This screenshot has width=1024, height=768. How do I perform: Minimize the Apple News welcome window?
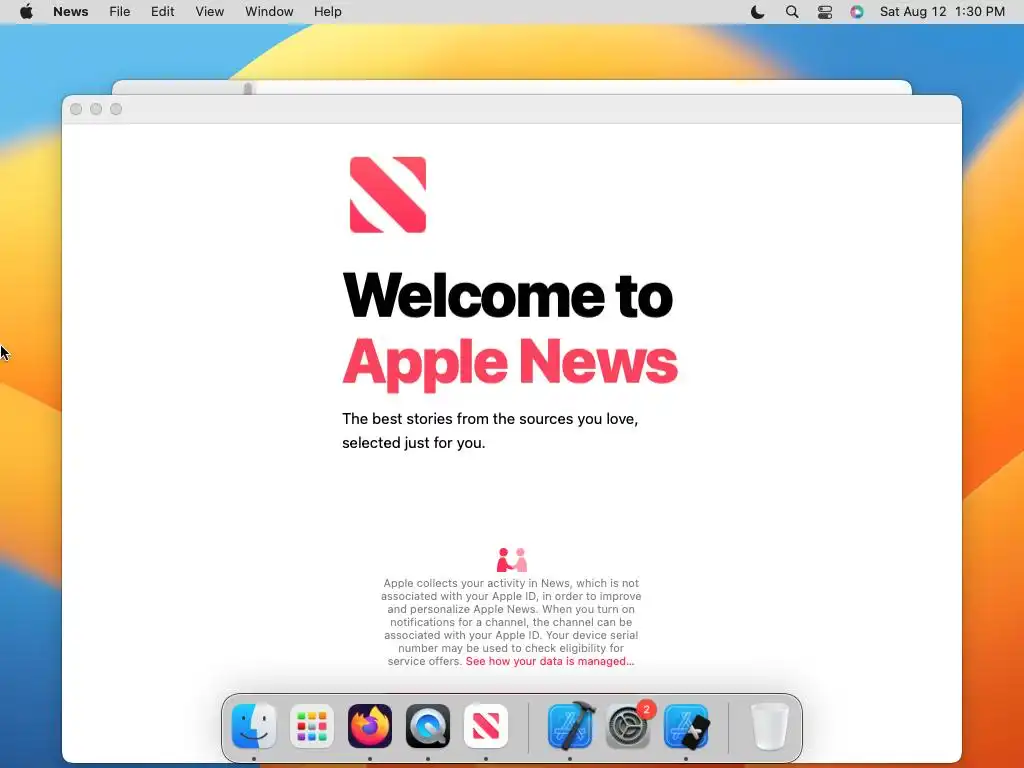[x=96, y=109]
